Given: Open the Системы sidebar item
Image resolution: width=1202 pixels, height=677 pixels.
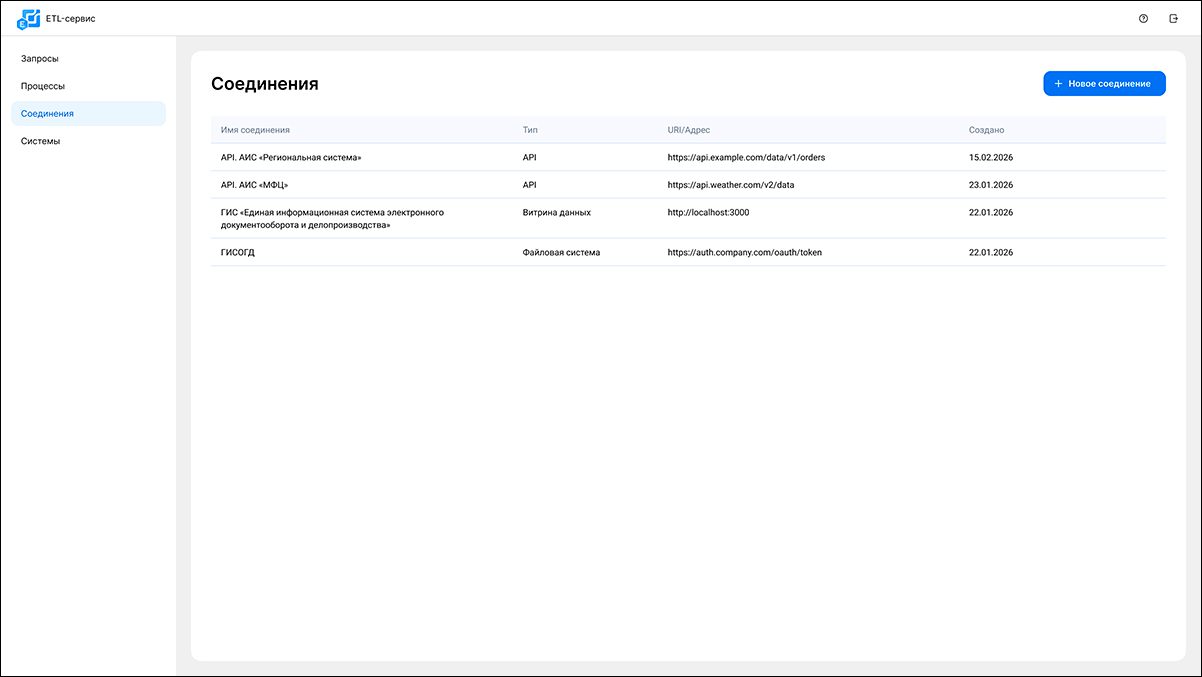Looking at the screenshot, I should pos(41,141).
